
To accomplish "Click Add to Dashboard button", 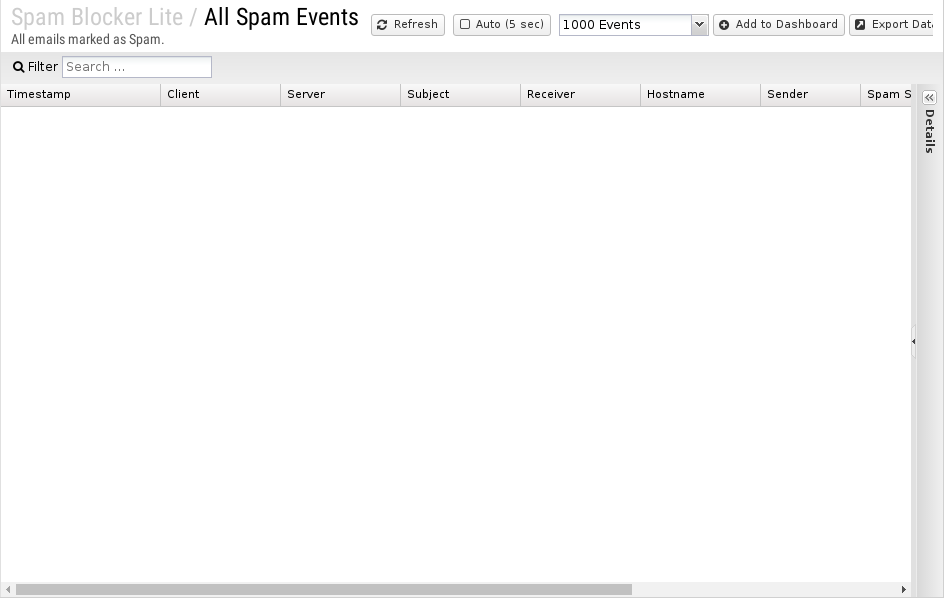I will pos(778,25).
